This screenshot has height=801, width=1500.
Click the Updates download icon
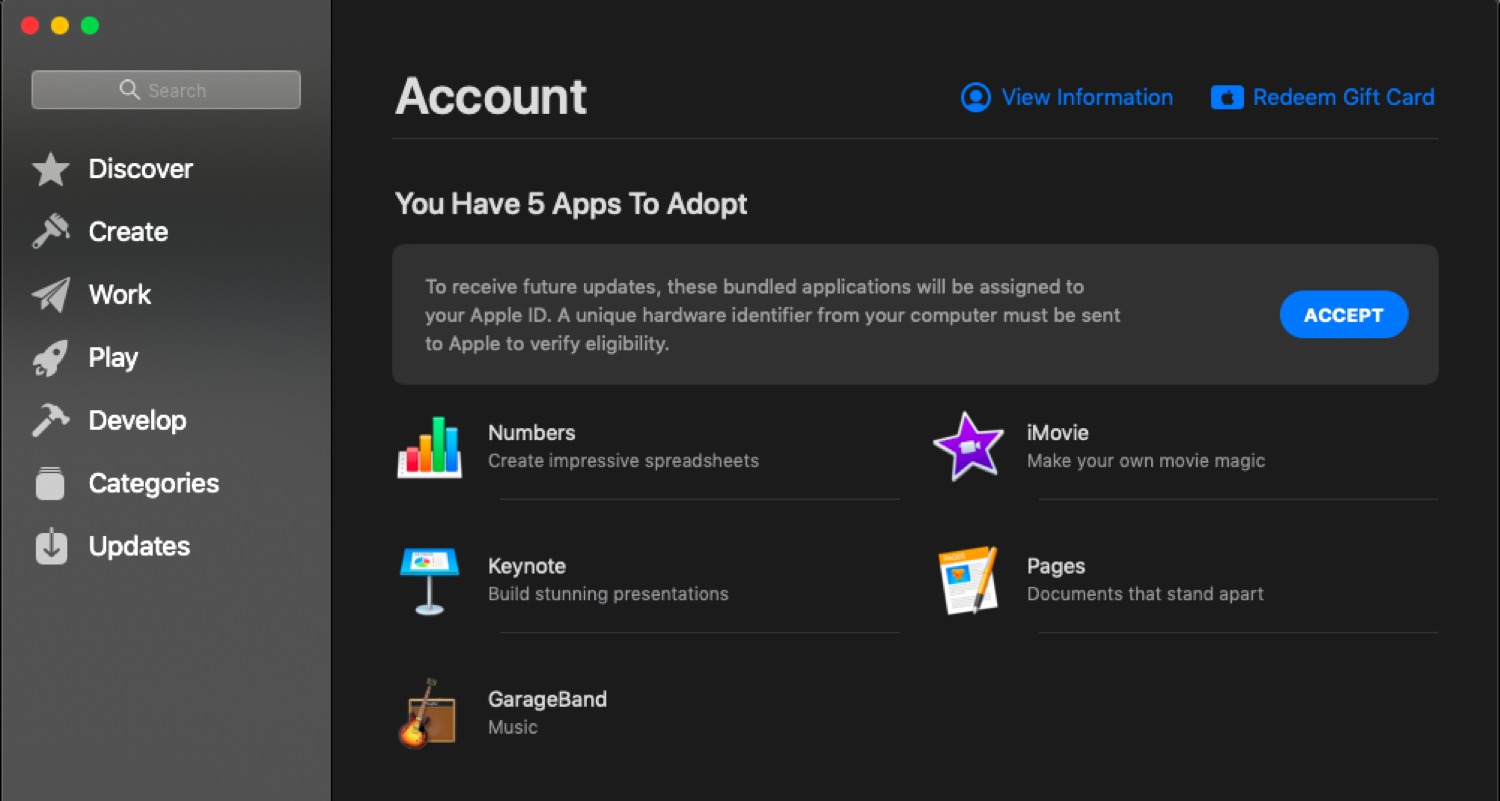click(x=51, y=546)
